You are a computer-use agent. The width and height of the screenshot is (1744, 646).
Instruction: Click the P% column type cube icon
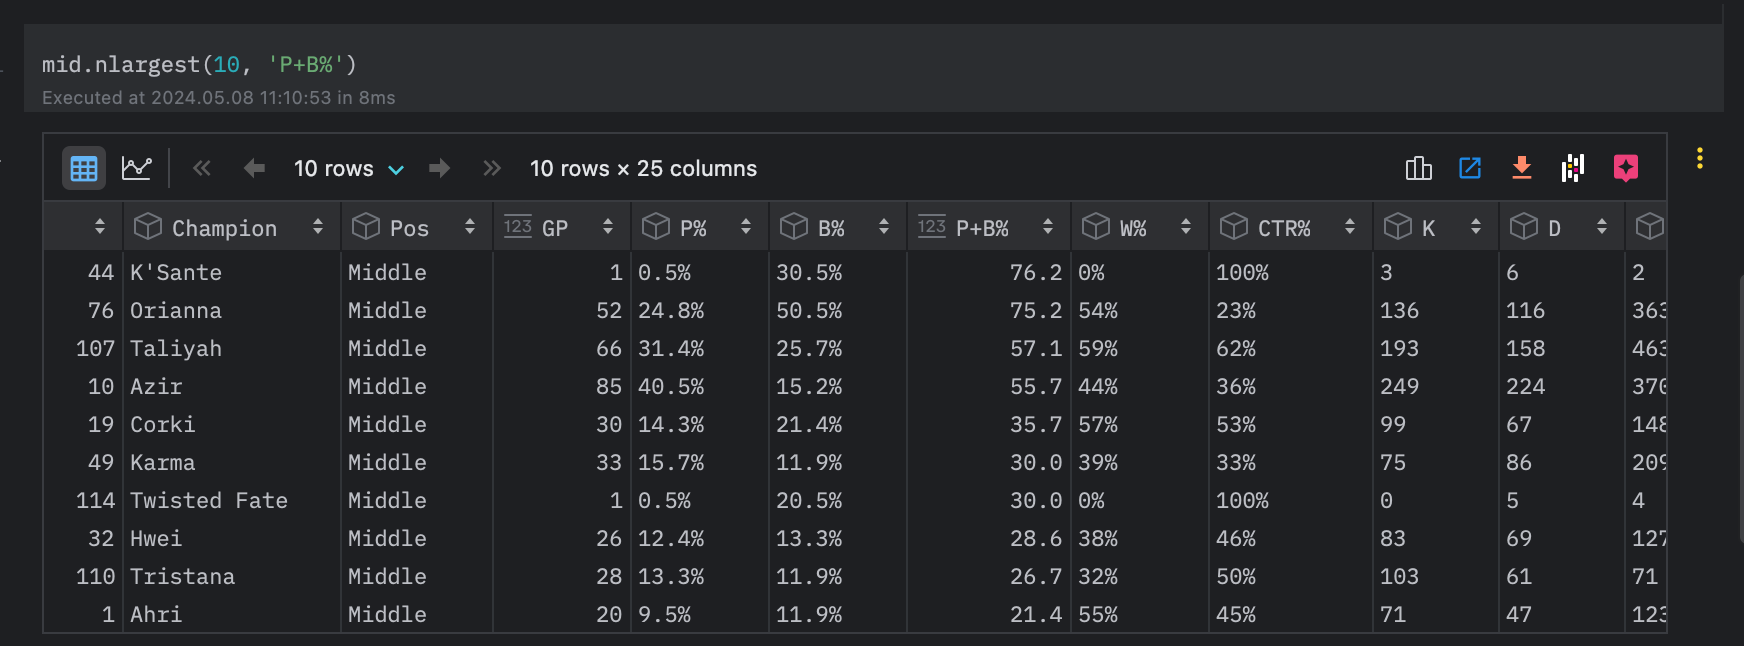656,227
